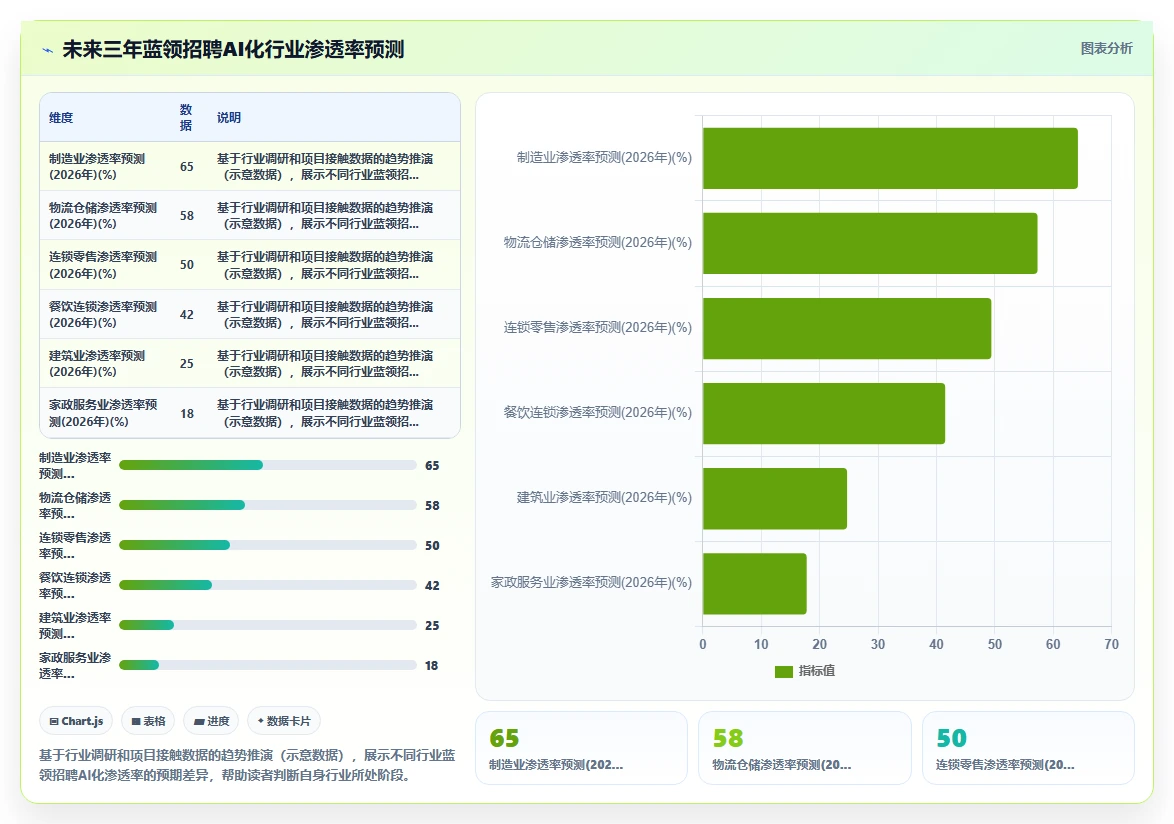Click the chart axis label 家政服务业渗透率预测(2026年)(%)
Screen dimensions: 1174x824
[591, 582]
